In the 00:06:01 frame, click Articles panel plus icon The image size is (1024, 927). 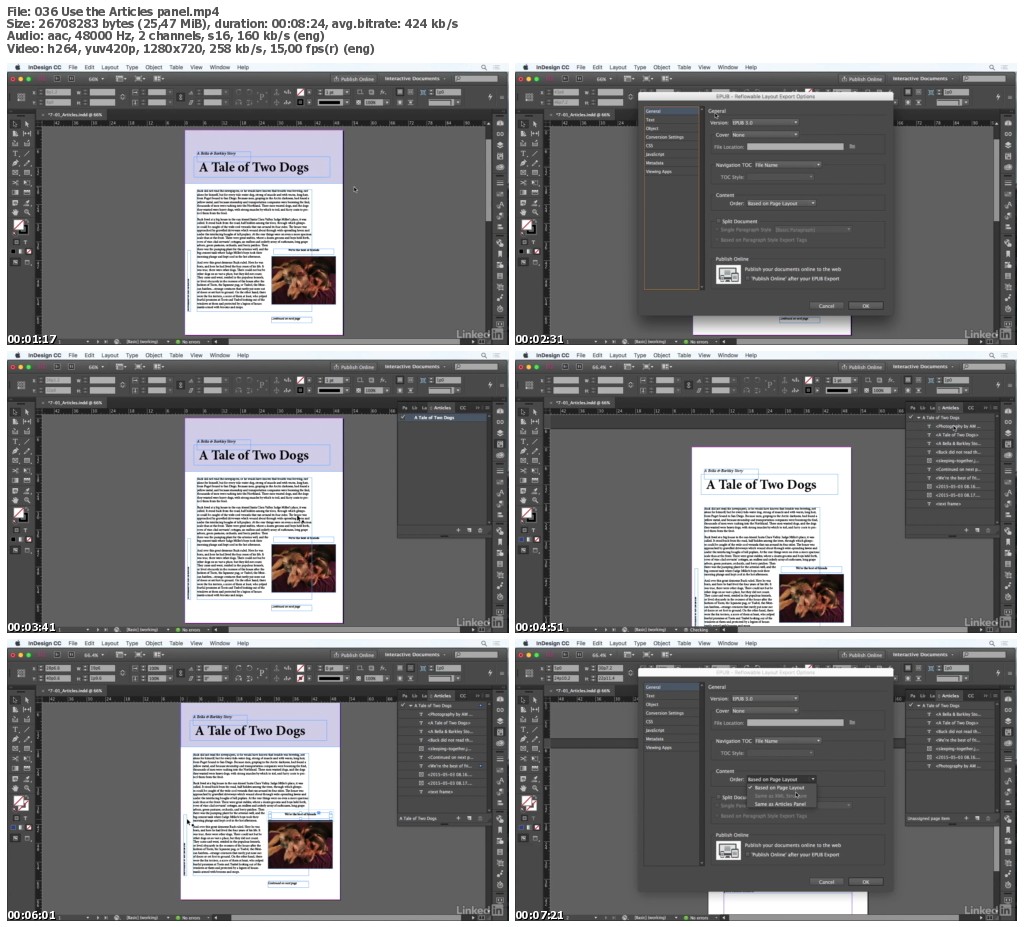pos(458,818)
